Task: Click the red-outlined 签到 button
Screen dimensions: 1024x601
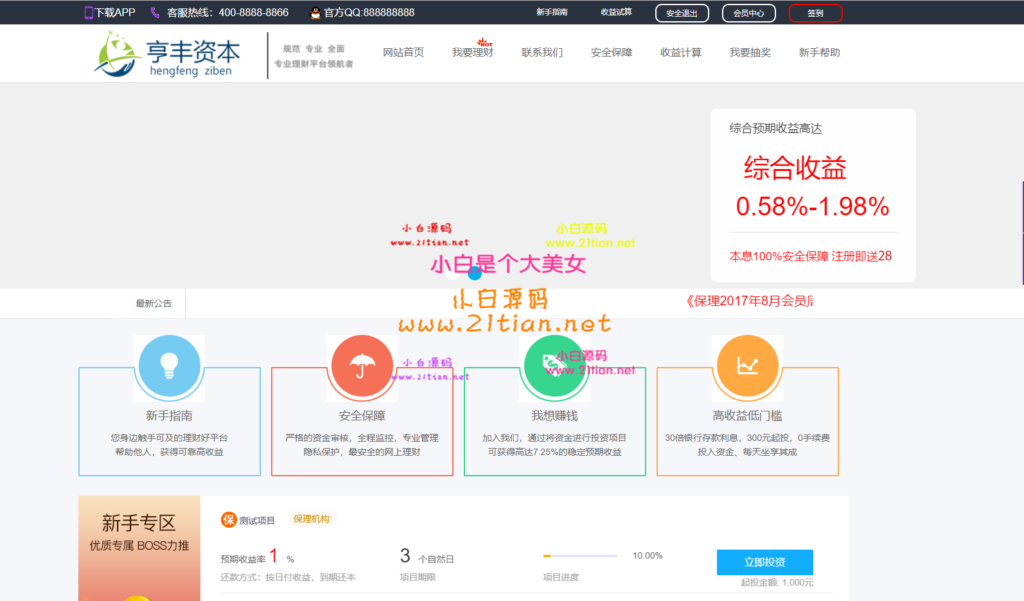Action: (x=815, y=13)
